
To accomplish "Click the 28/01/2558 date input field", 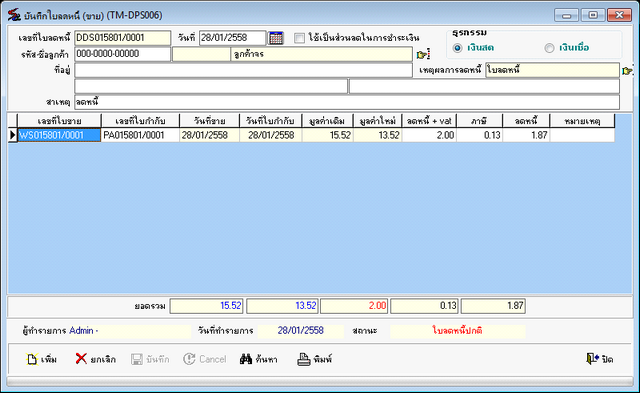I will click(233, 38).
